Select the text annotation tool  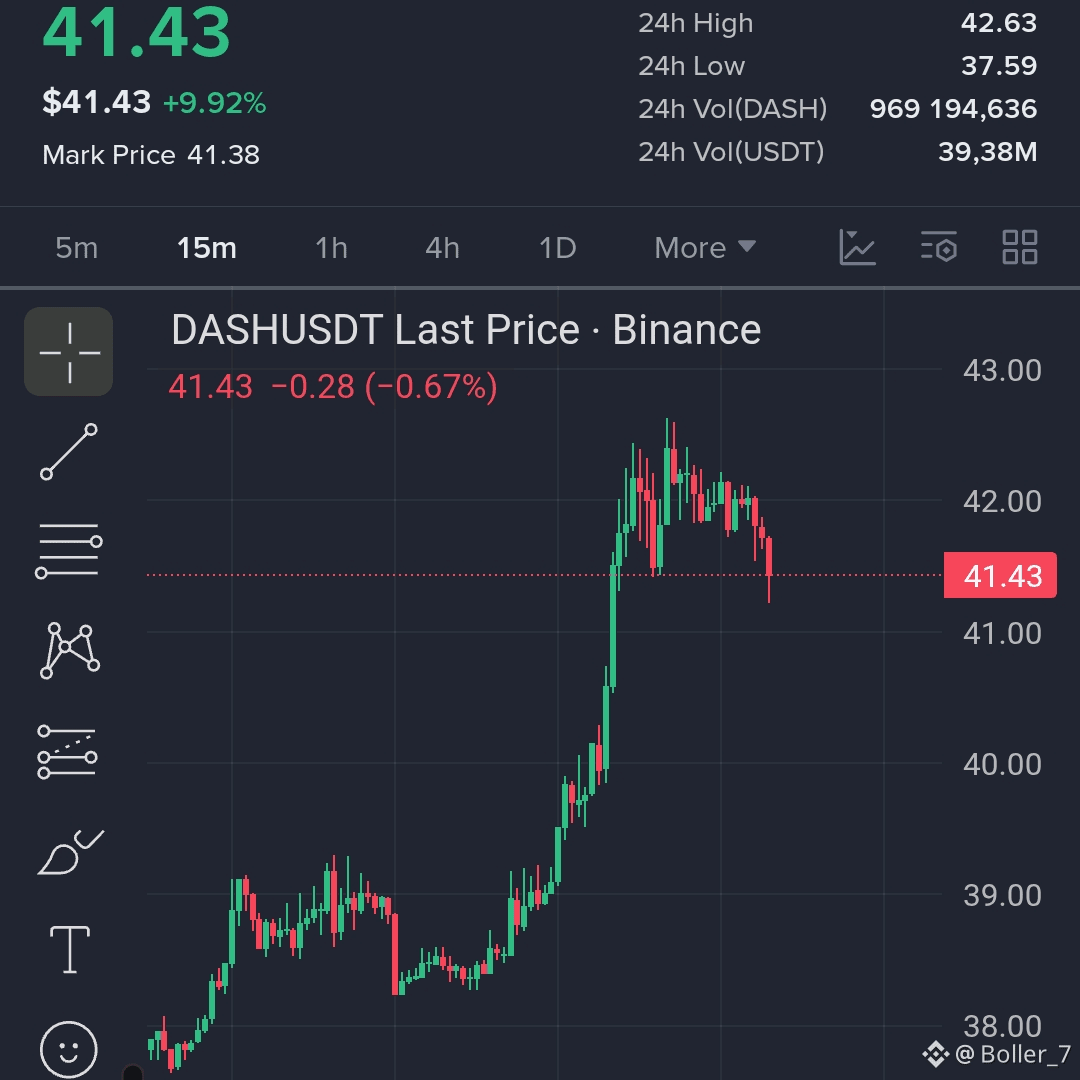(70, 950)
